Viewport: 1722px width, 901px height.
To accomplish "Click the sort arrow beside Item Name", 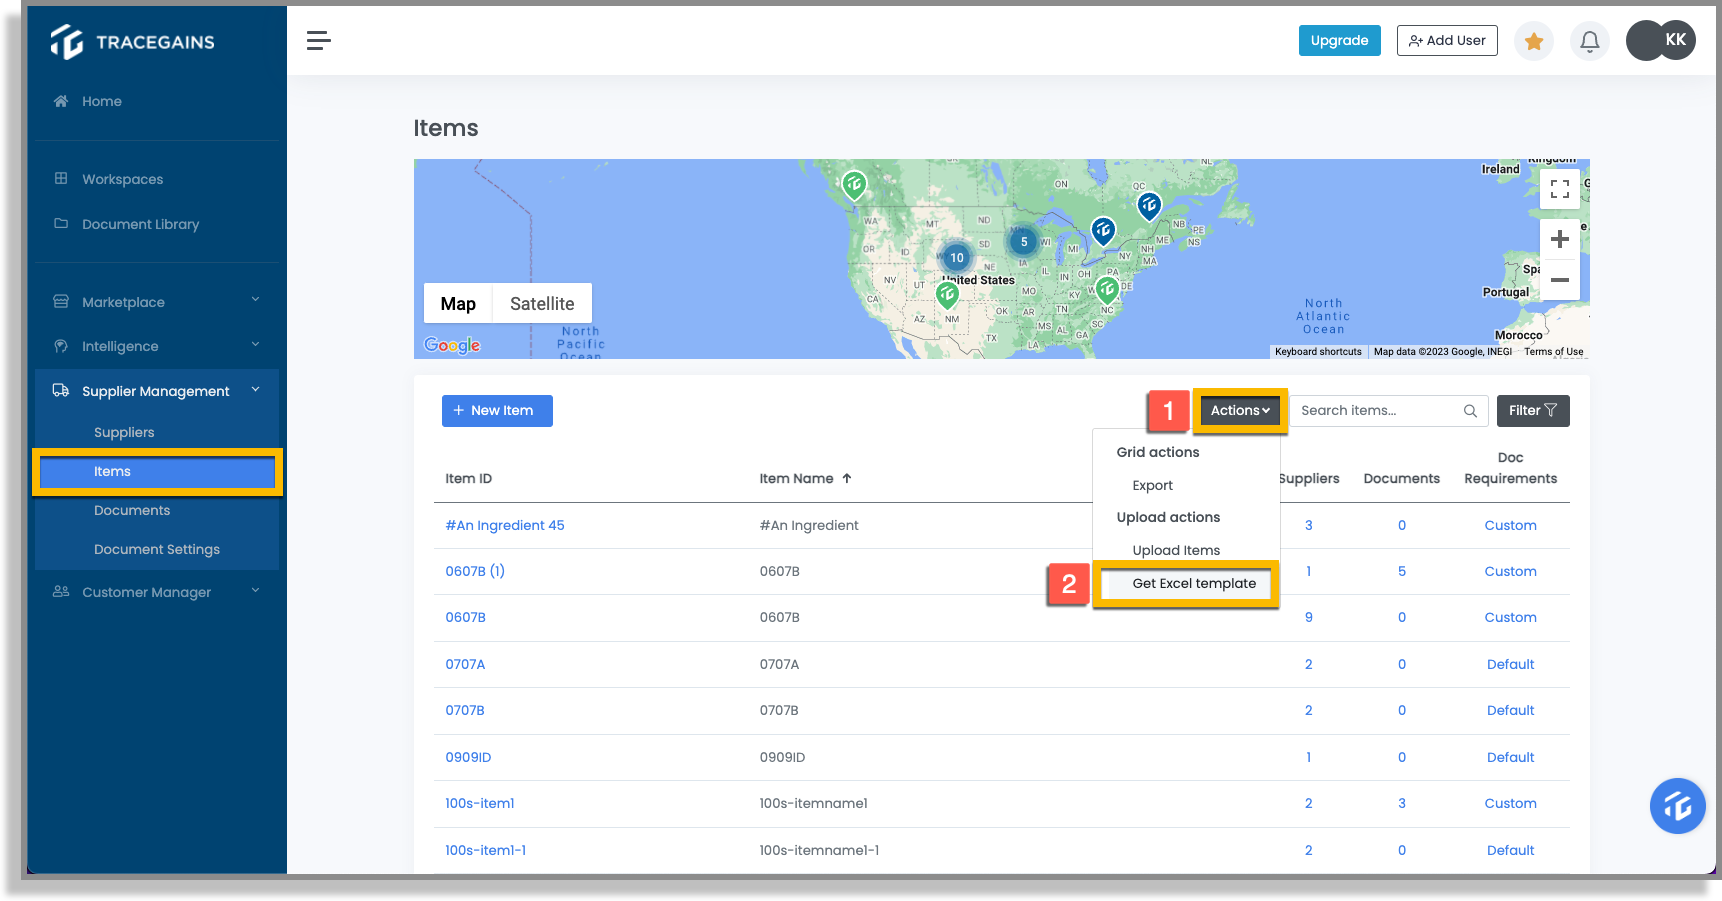I will [x=847, y=478].
